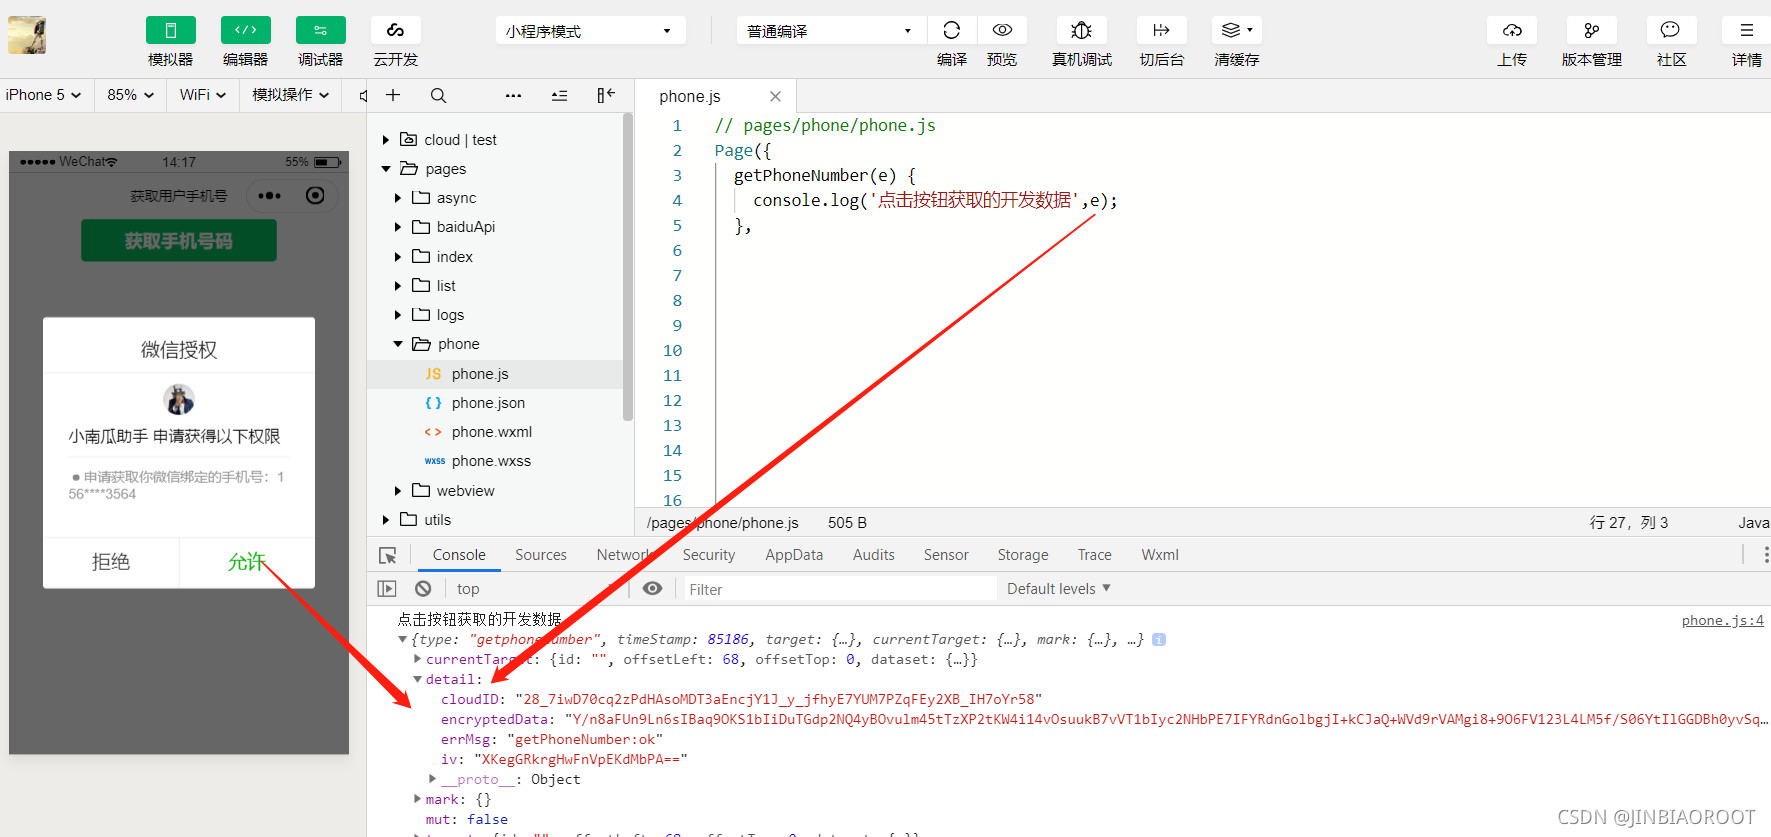Screen dimensions: 1771x837
Task: Click 允许 to allow authorization
Action: (246, 562)
